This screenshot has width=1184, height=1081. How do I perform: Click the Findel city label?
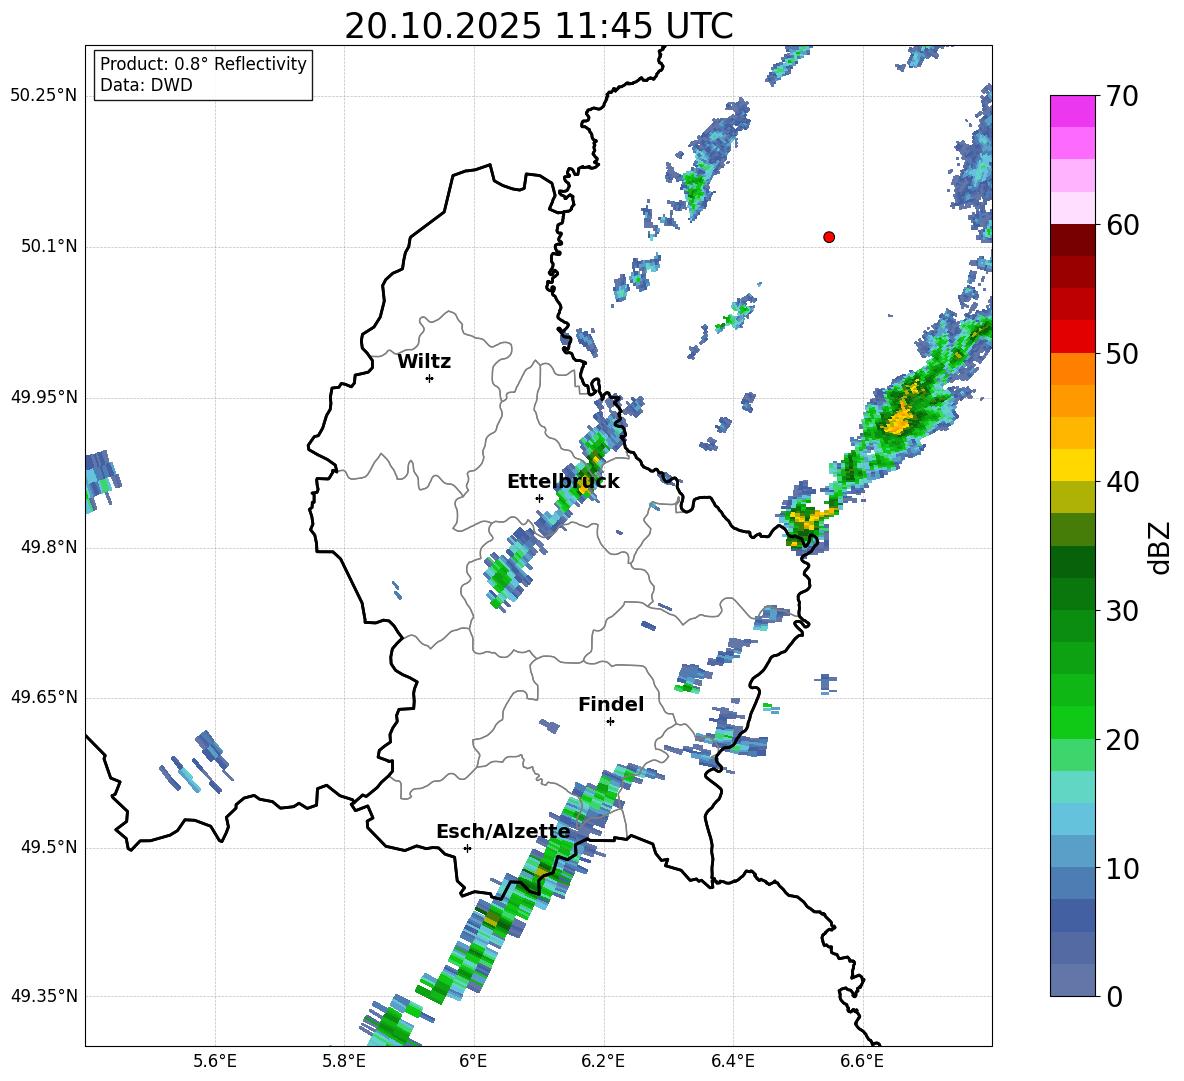(611, 704)
